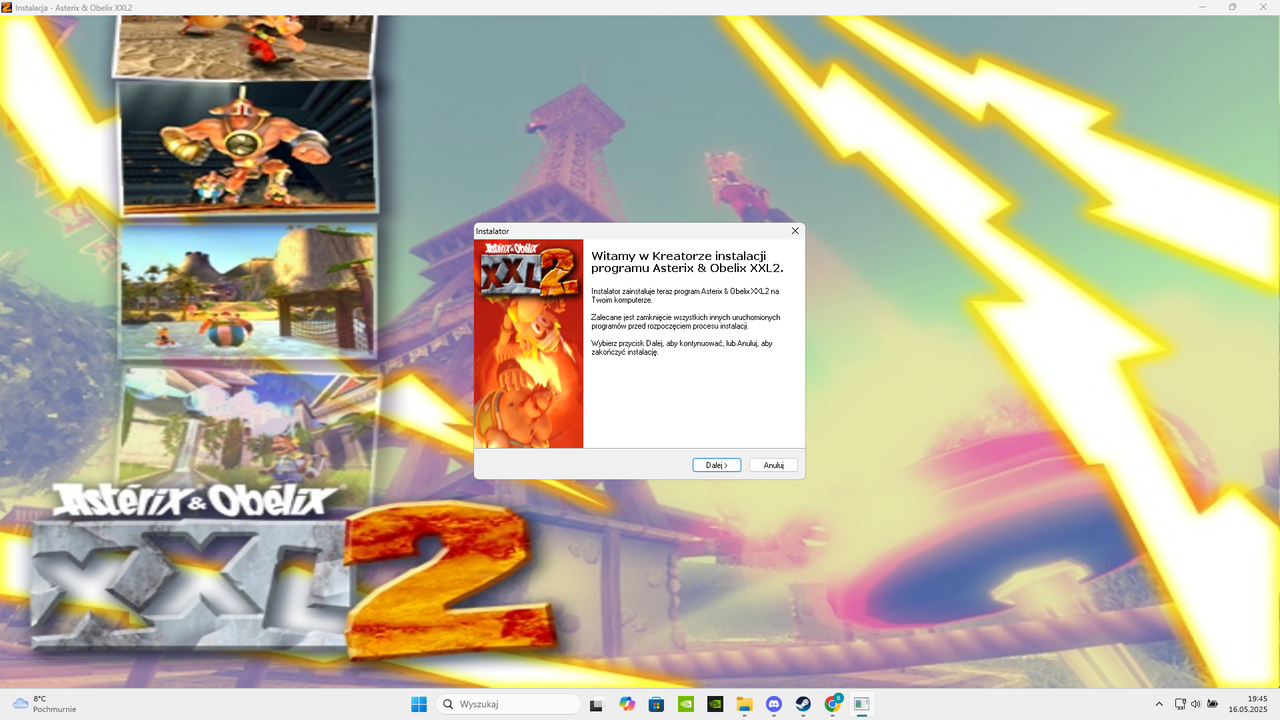The height and width of the screenshot is (720, 1280).
Task: Switch to Steam on the taskbar
Action: tap(803, 704)
